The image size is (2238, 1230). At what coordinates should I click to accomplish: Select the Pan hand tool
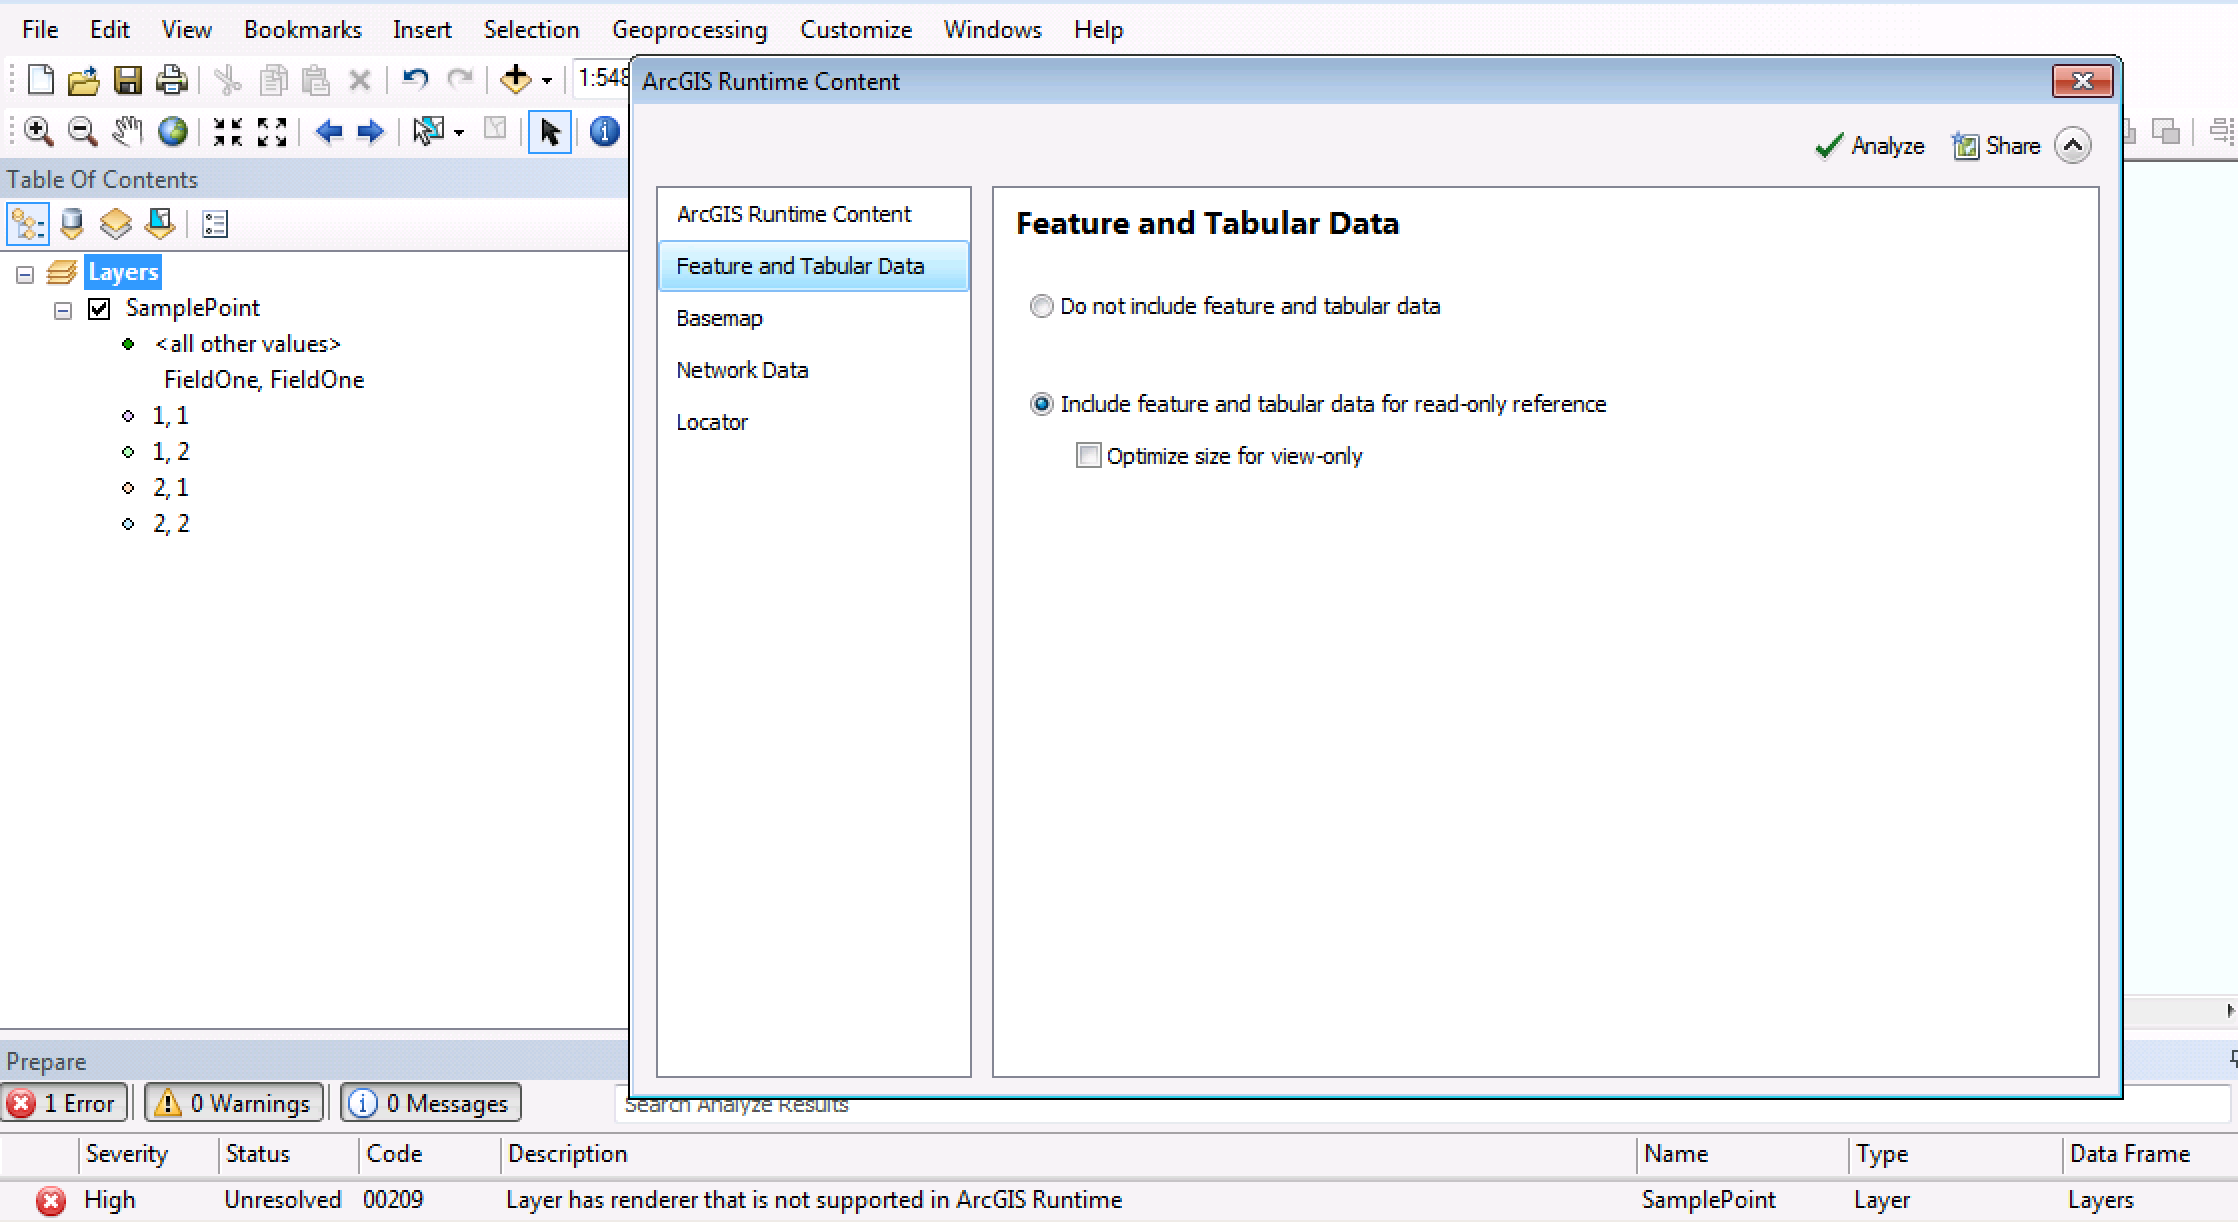(127, 131)
